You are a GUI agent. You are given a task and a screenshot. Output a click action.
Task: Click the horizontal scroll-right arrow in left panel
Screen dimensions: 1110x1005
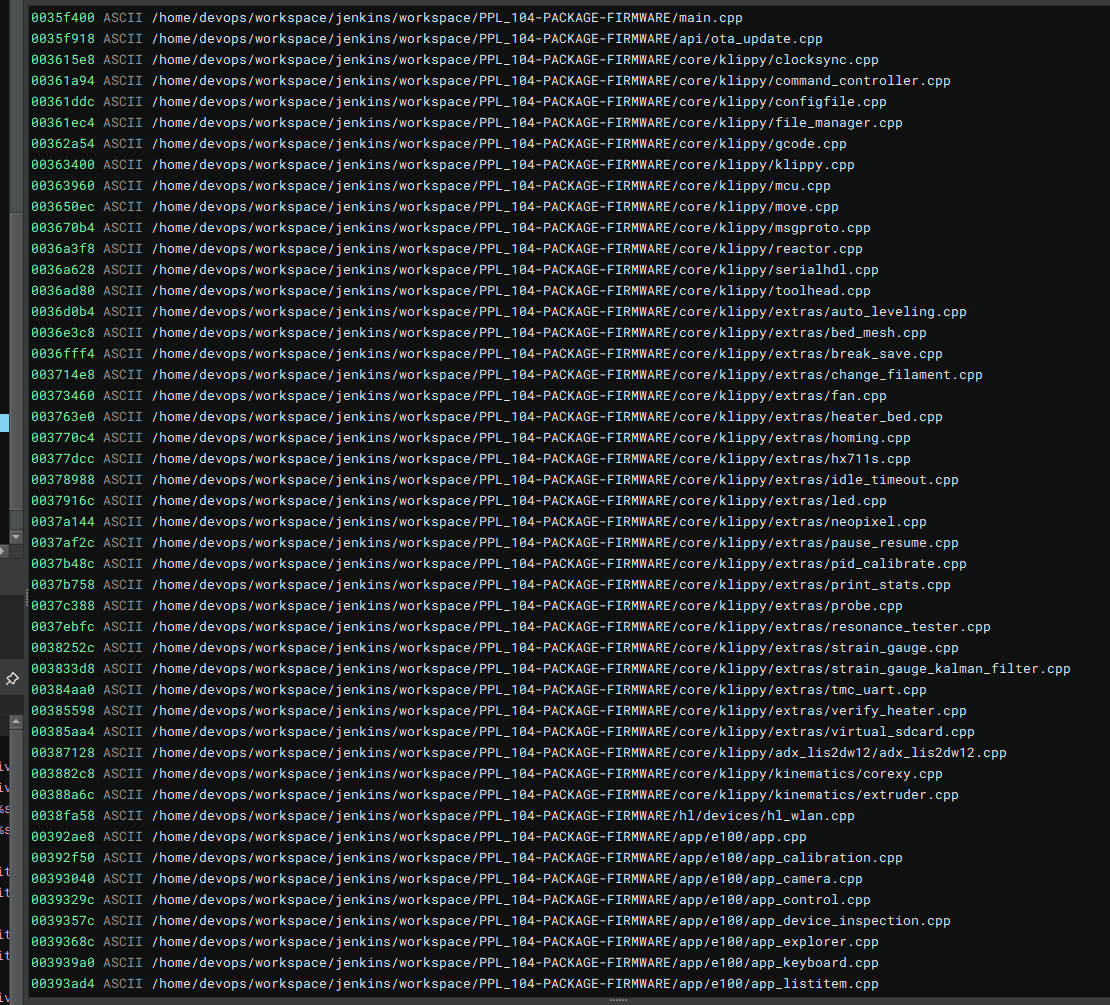pos(4,551)
